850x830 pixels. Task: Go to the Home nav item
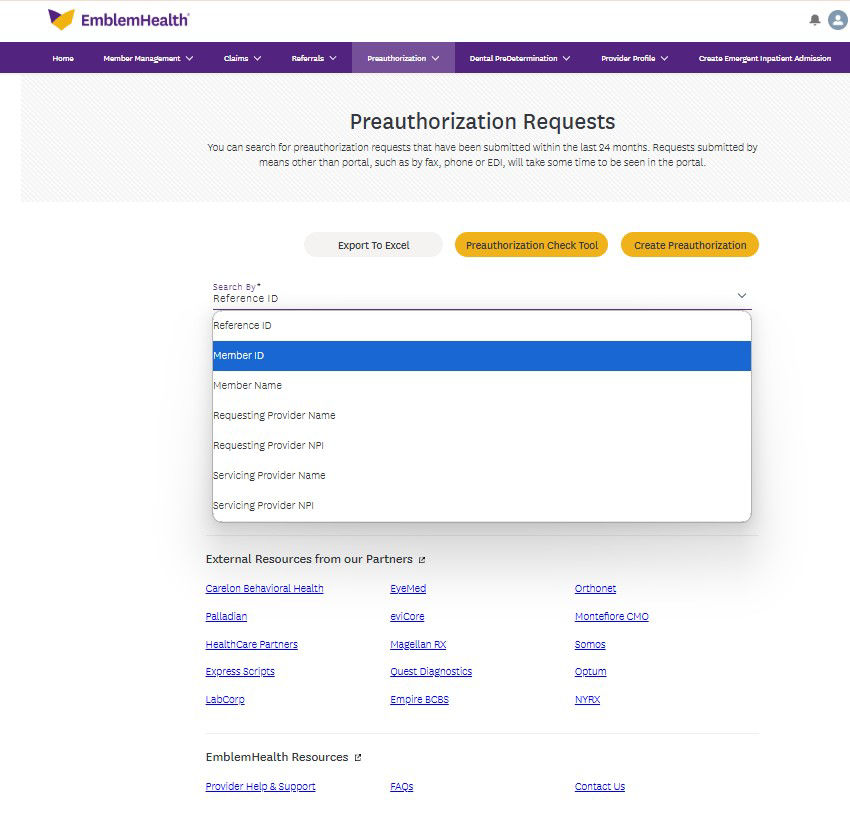click(x=63, y=58)
